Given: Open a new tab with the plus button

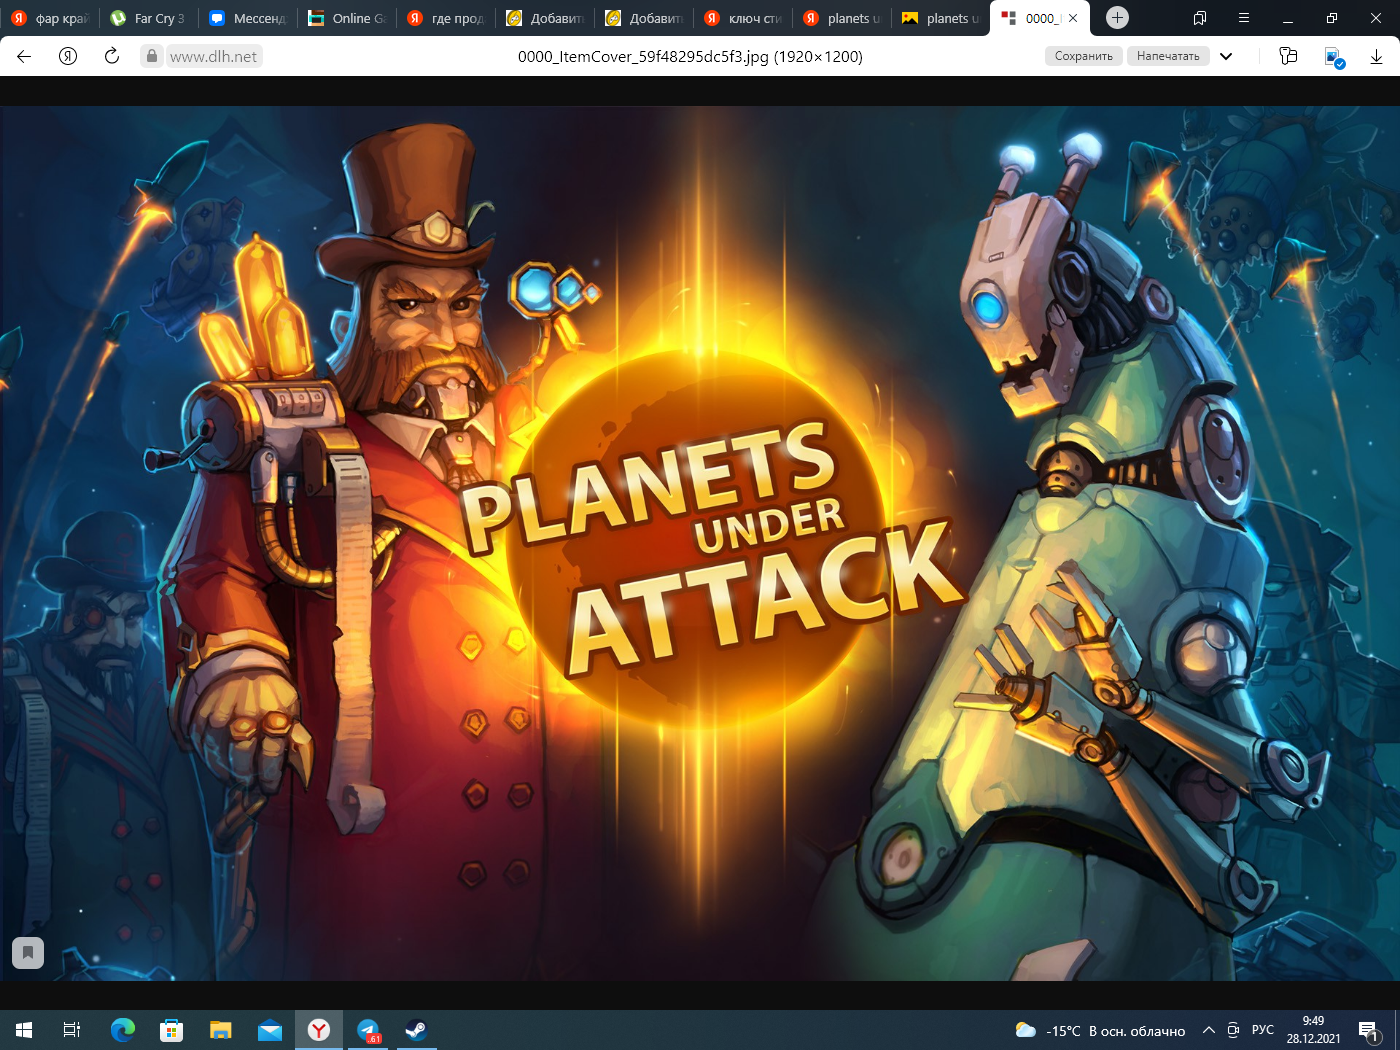Looking at the screenshot, I should click(1118, 17).
